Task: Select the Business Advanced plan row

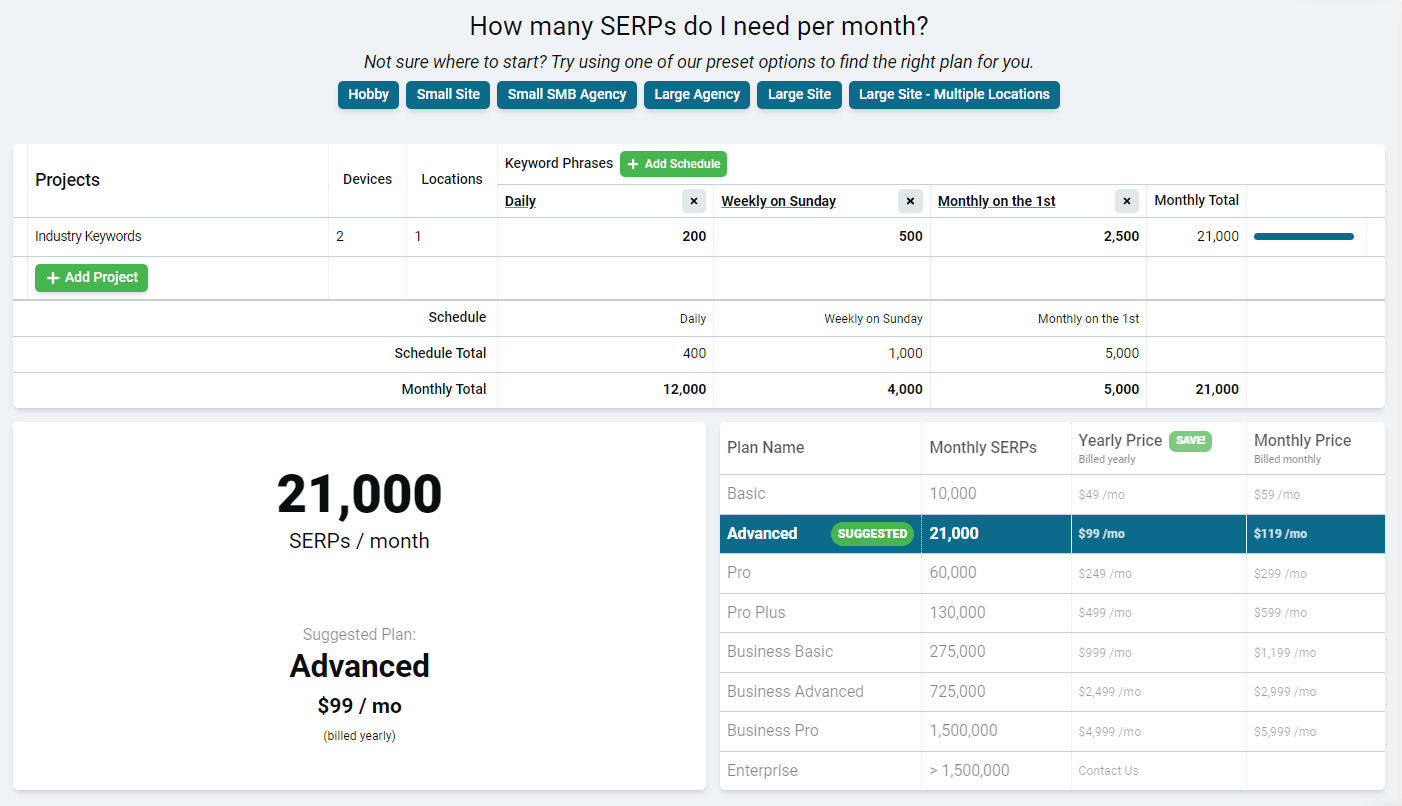Action: click(x=1052, y=692)
